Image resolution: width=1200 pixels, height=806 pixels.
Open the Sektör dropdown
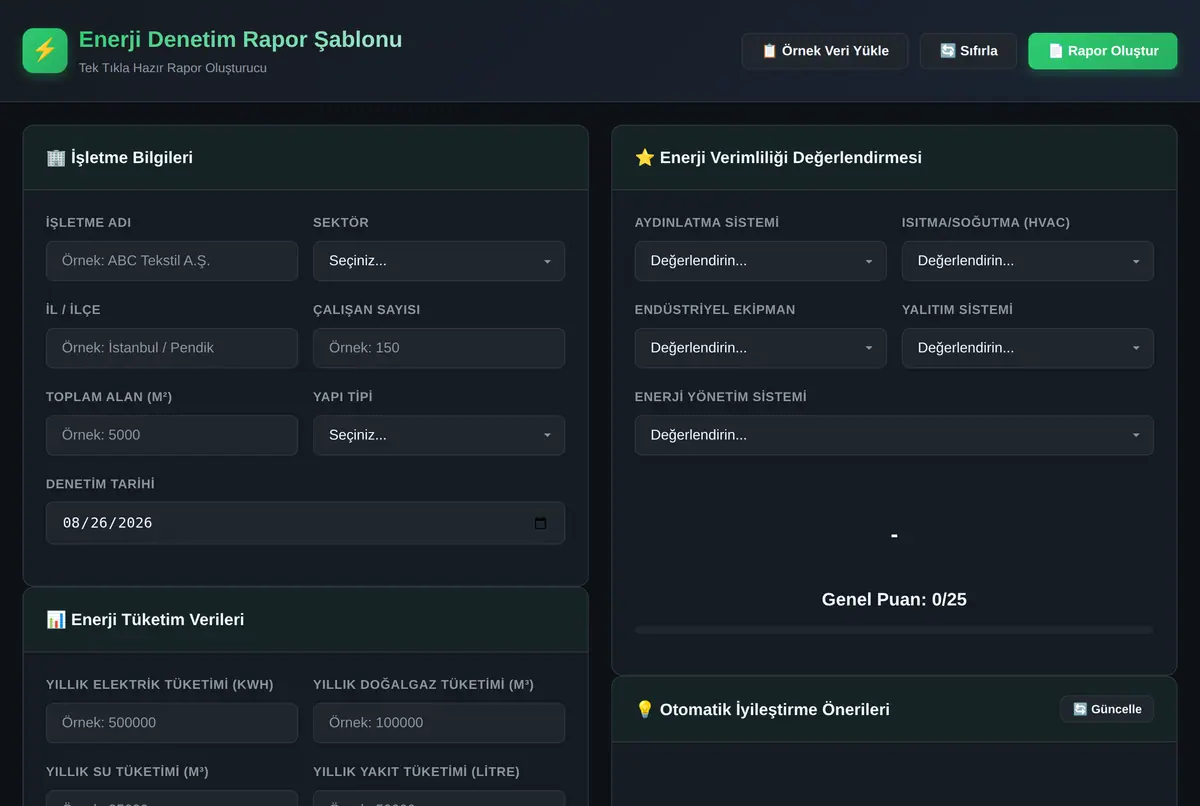click(x=439, y=261)
